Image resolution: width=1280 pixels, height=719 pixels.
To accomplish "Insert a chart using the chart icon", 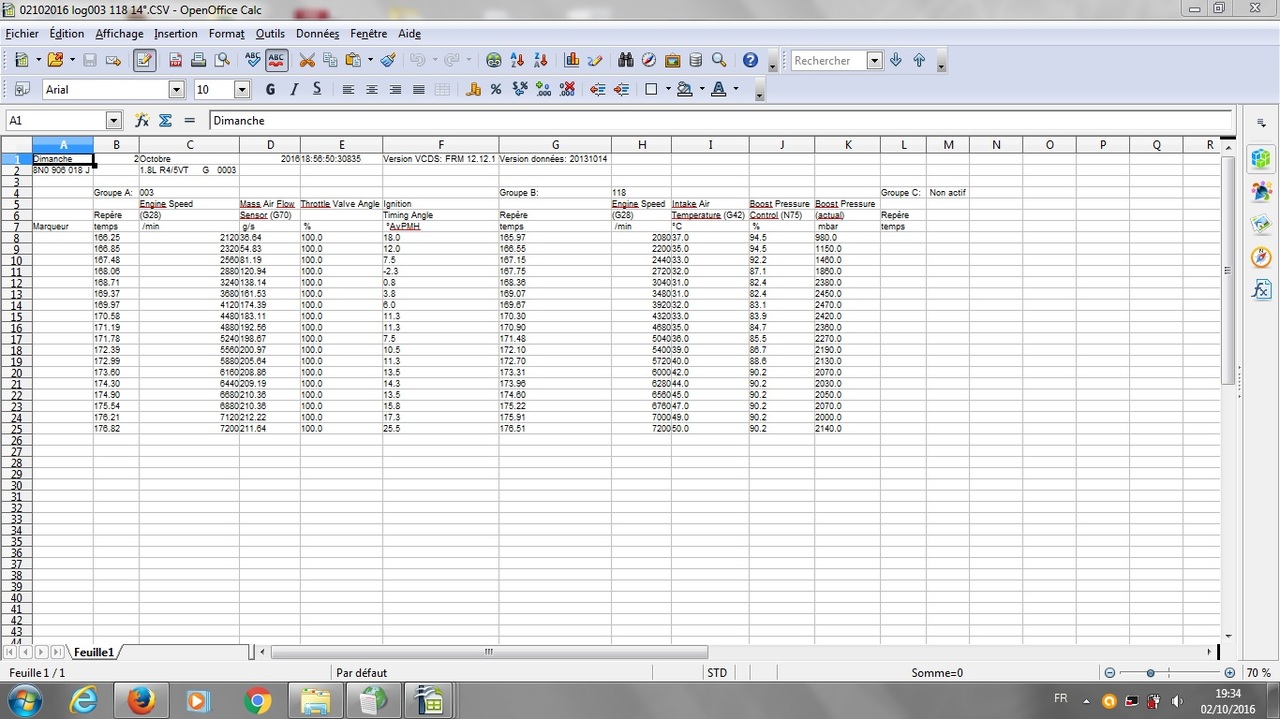I will (572, 60).
